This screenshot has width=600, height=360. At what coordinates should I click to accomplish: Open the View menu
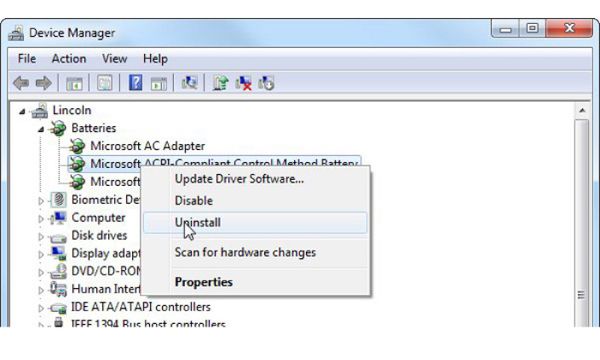(x=114, y=59)
